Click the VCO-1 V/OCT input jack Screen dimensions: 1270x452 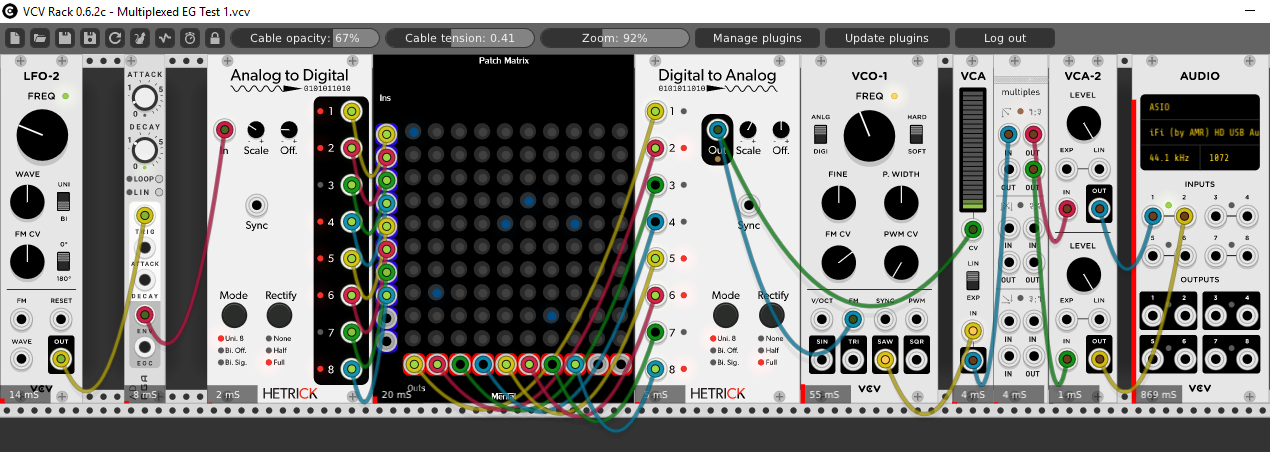(821, 320)
